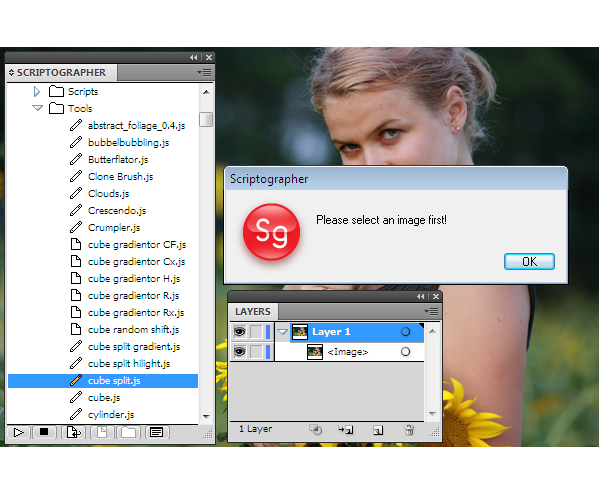Click the Scriptographer tab title
The image size is (600, 479).
(x=61, y=72)
